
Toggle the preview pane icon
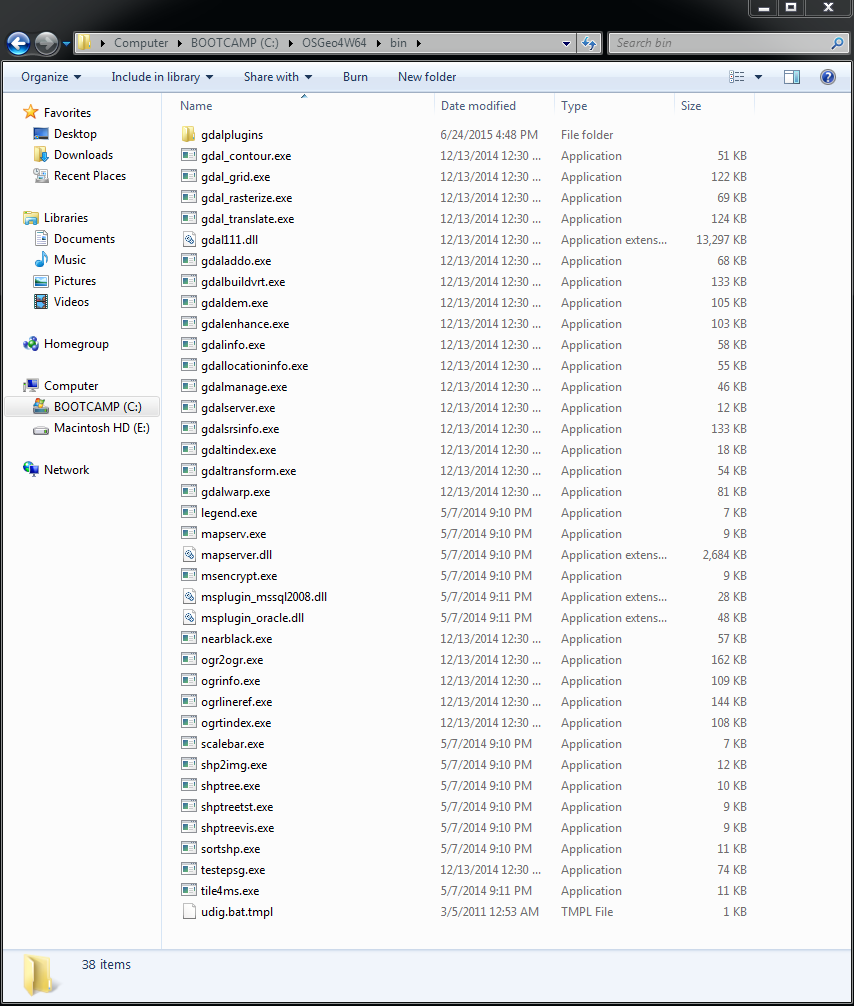point(792,77)
